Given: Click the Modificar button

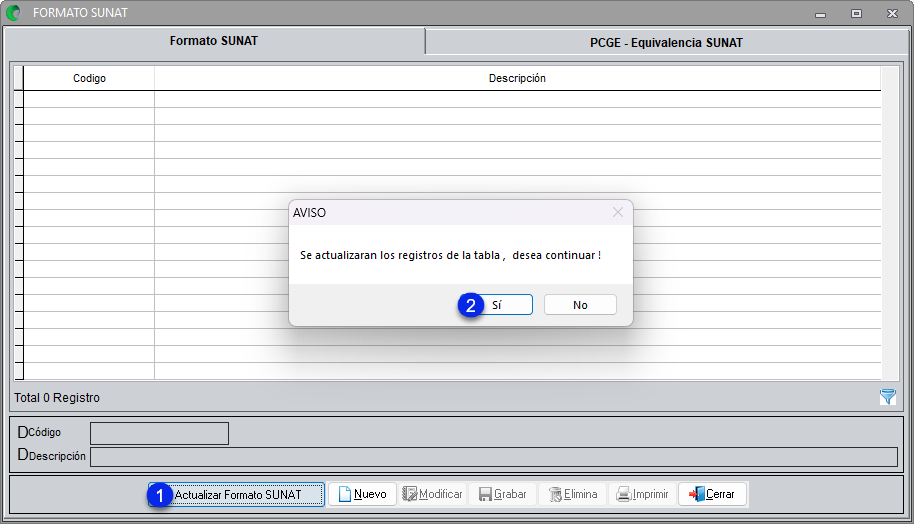Looking at the screenshot, I should (432, 494).
